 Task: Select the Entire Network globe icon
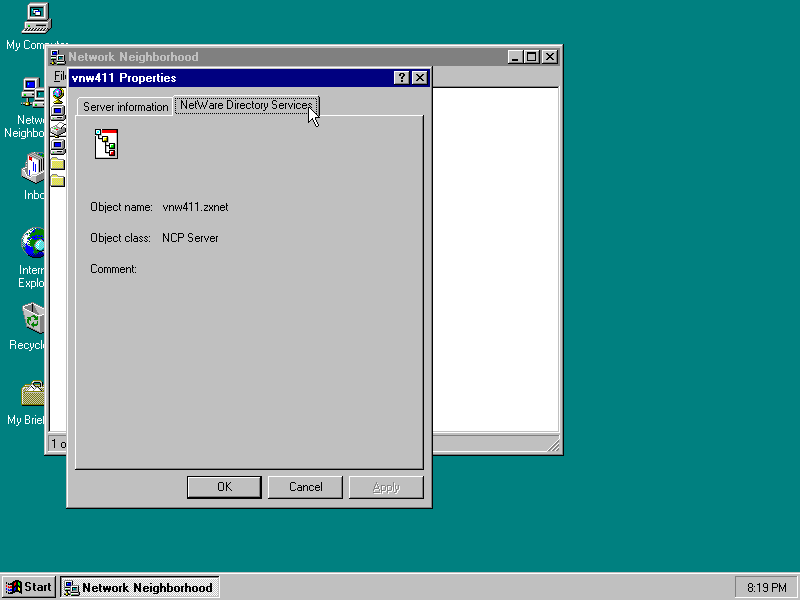[58, 94]
